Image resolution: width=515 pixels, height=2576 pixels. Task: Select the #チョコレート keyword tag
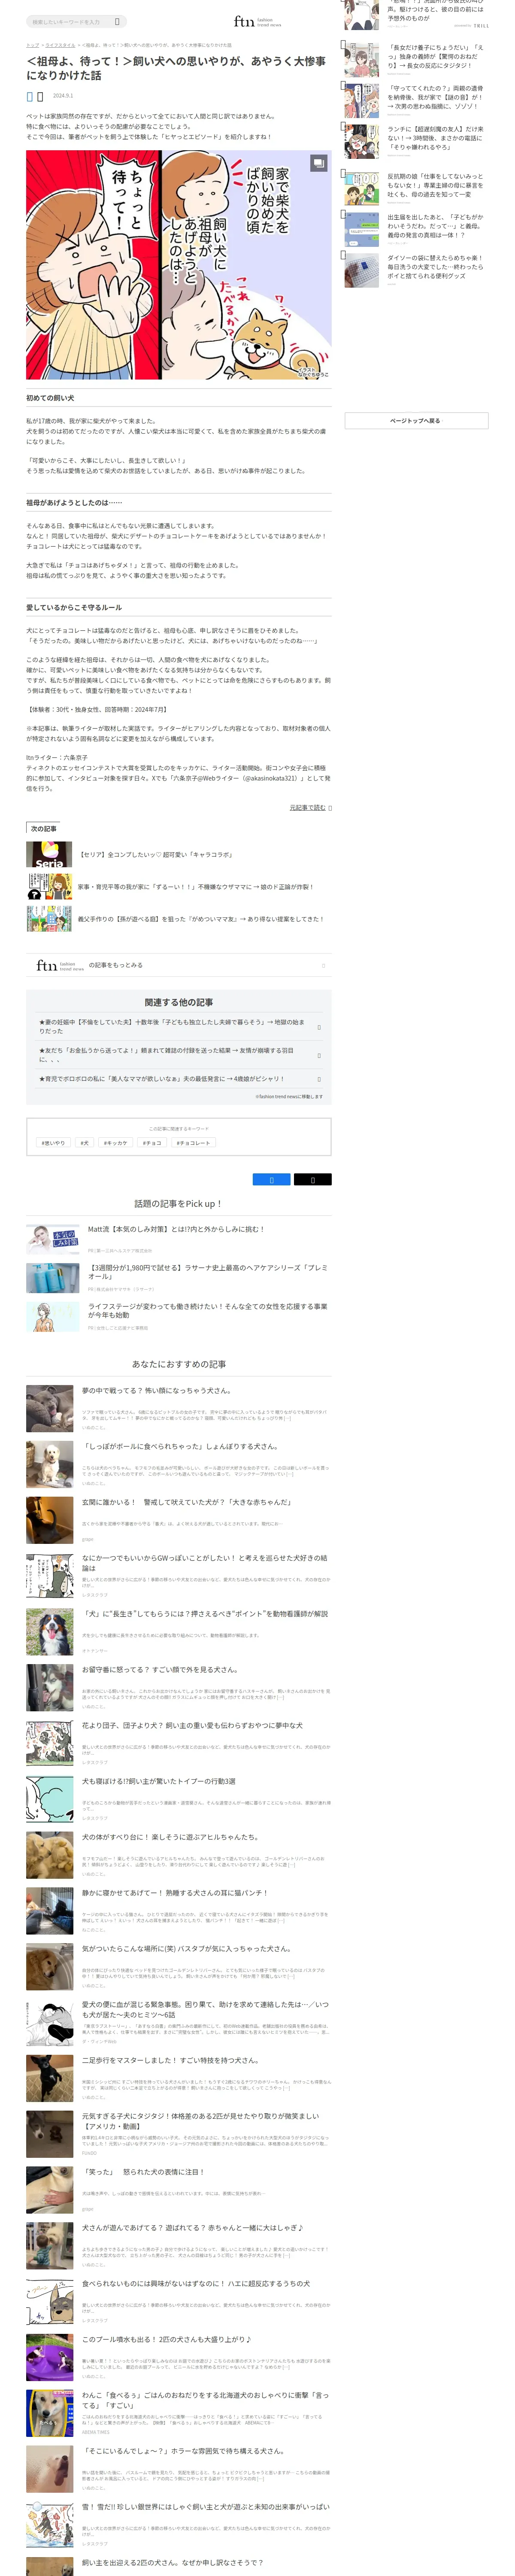(193, 1142)
